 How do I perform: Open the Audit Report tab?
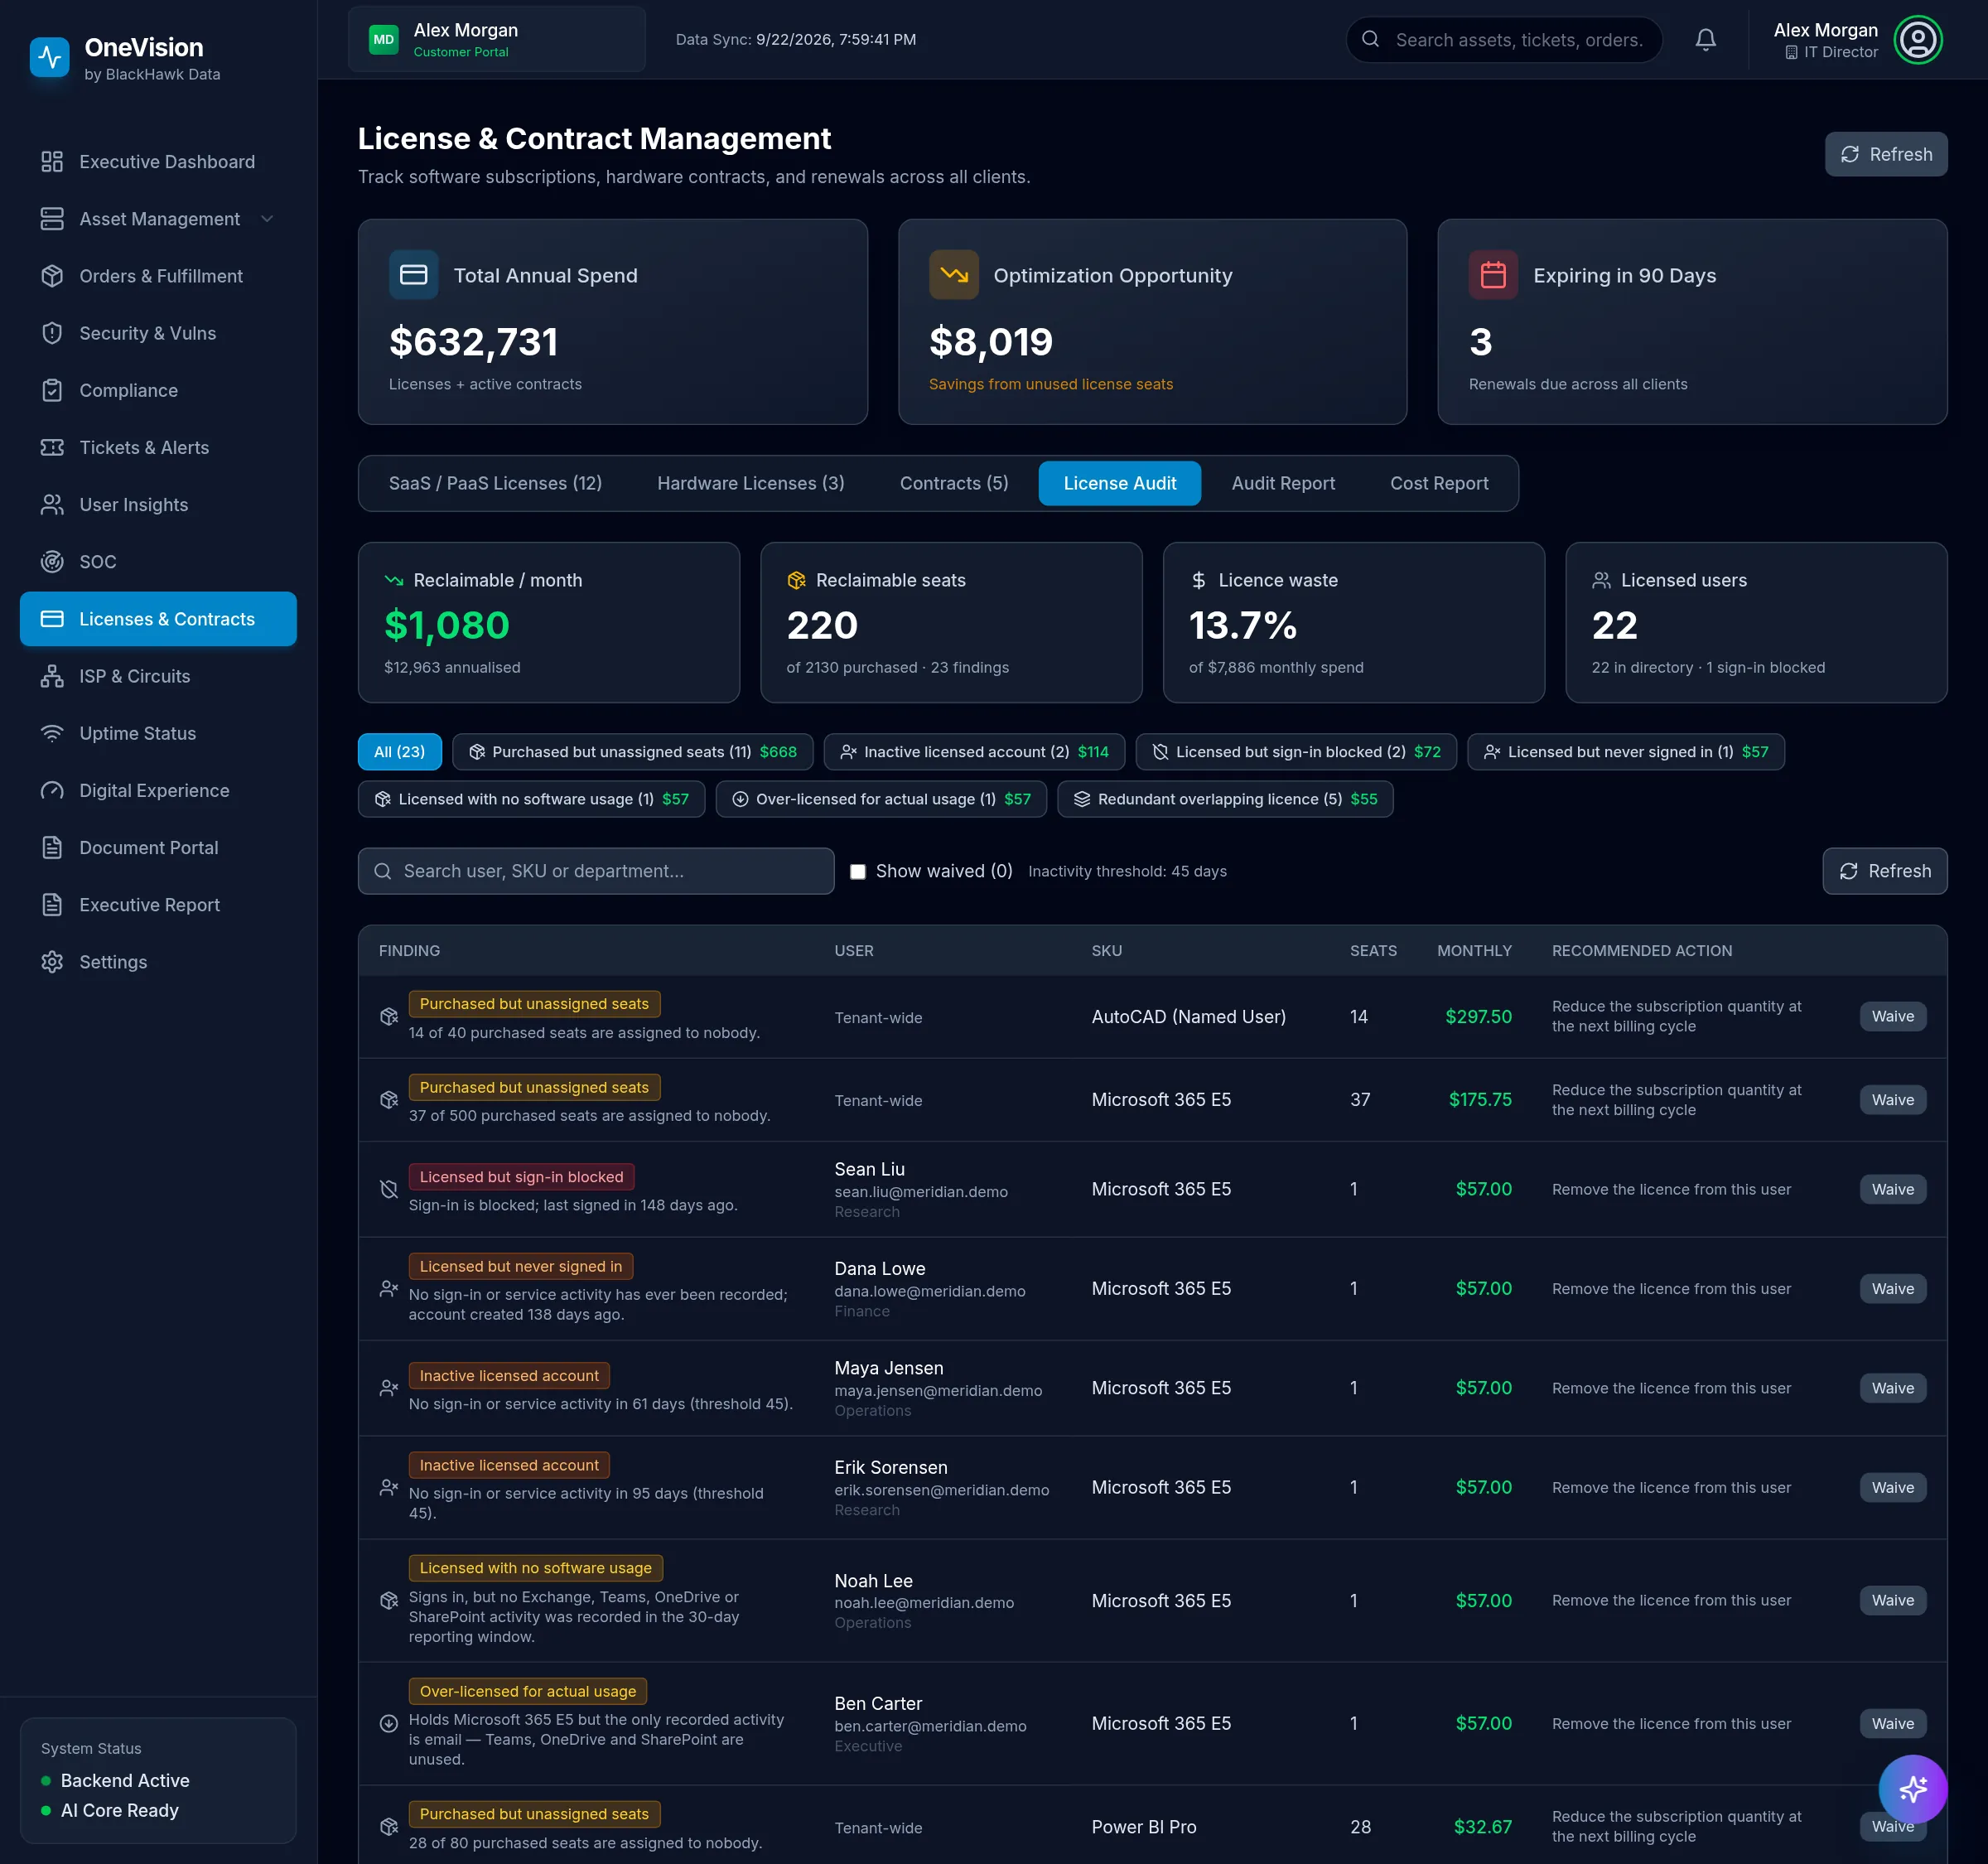tap(1283, 484)
